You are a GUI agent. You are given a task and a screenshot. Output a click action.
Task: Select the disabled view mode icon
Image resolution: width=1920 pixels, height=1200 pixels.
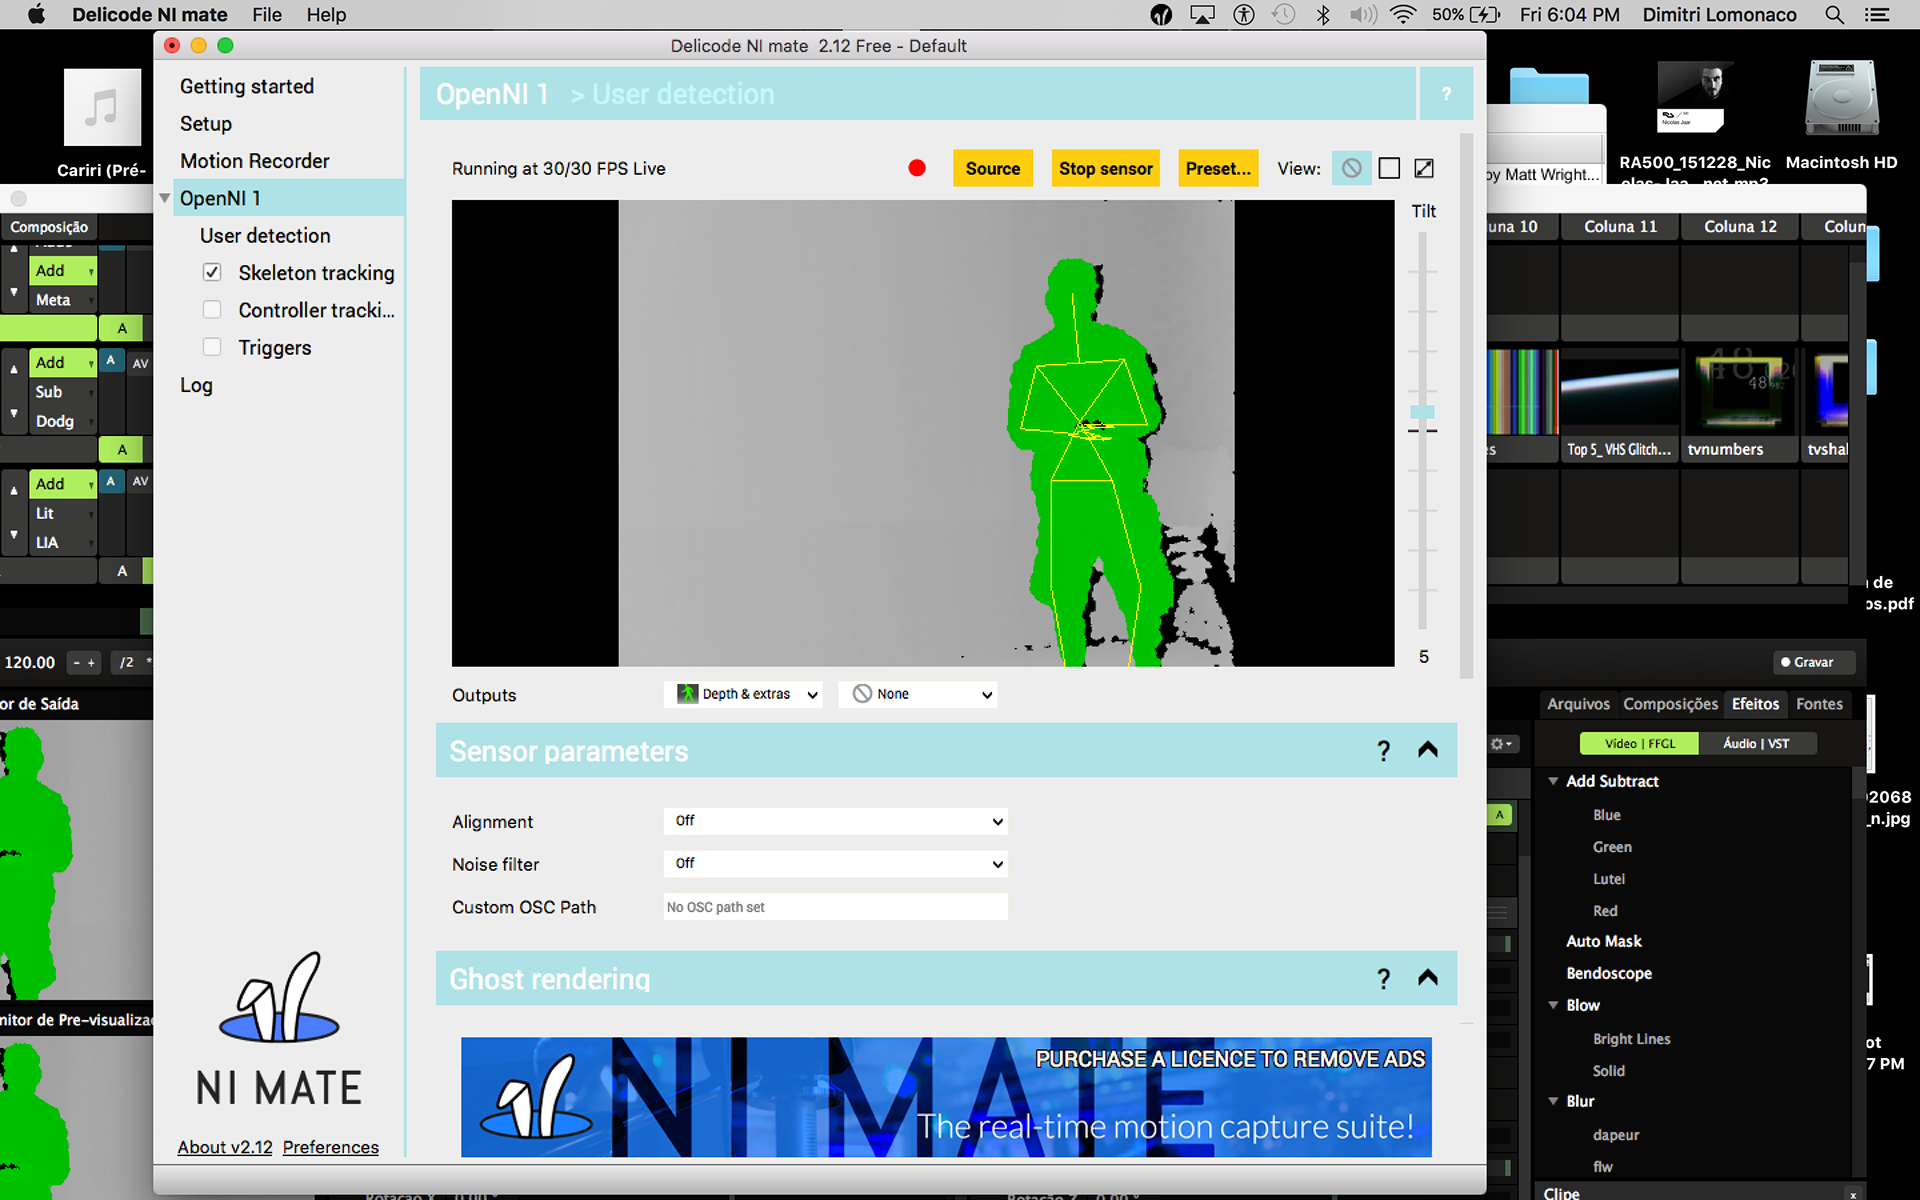1351,168
